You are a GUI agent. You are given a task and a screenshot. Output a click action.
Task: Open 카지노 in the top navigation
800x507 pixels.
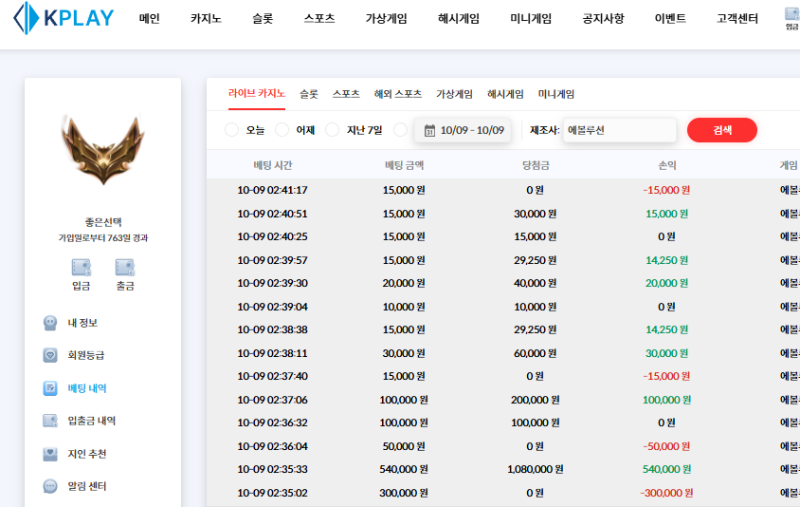click(x=206, y=19)
